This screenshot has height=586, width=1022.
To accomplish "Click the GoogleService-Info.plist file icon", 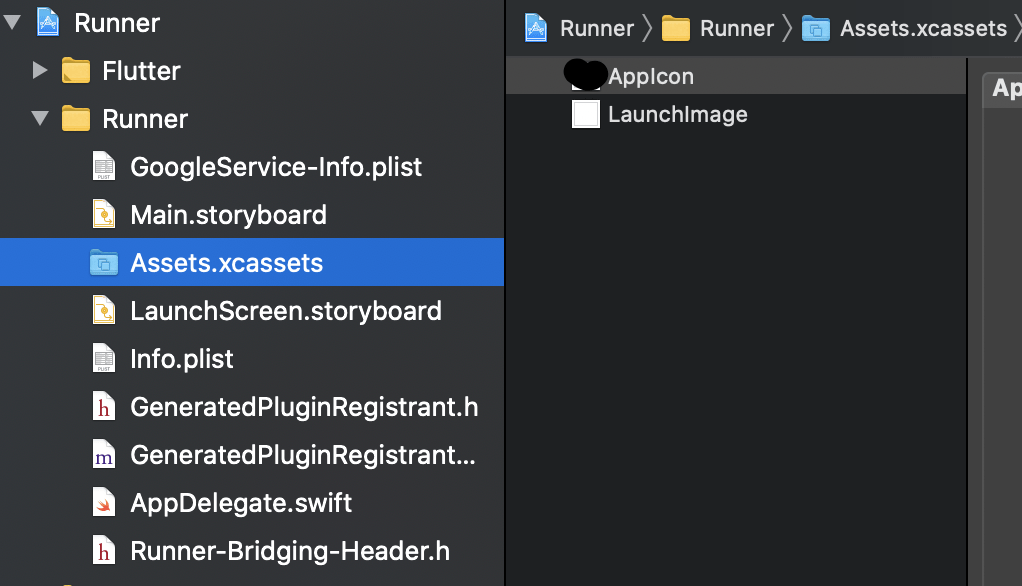I will pyautogui.click(x=104, y=167).
